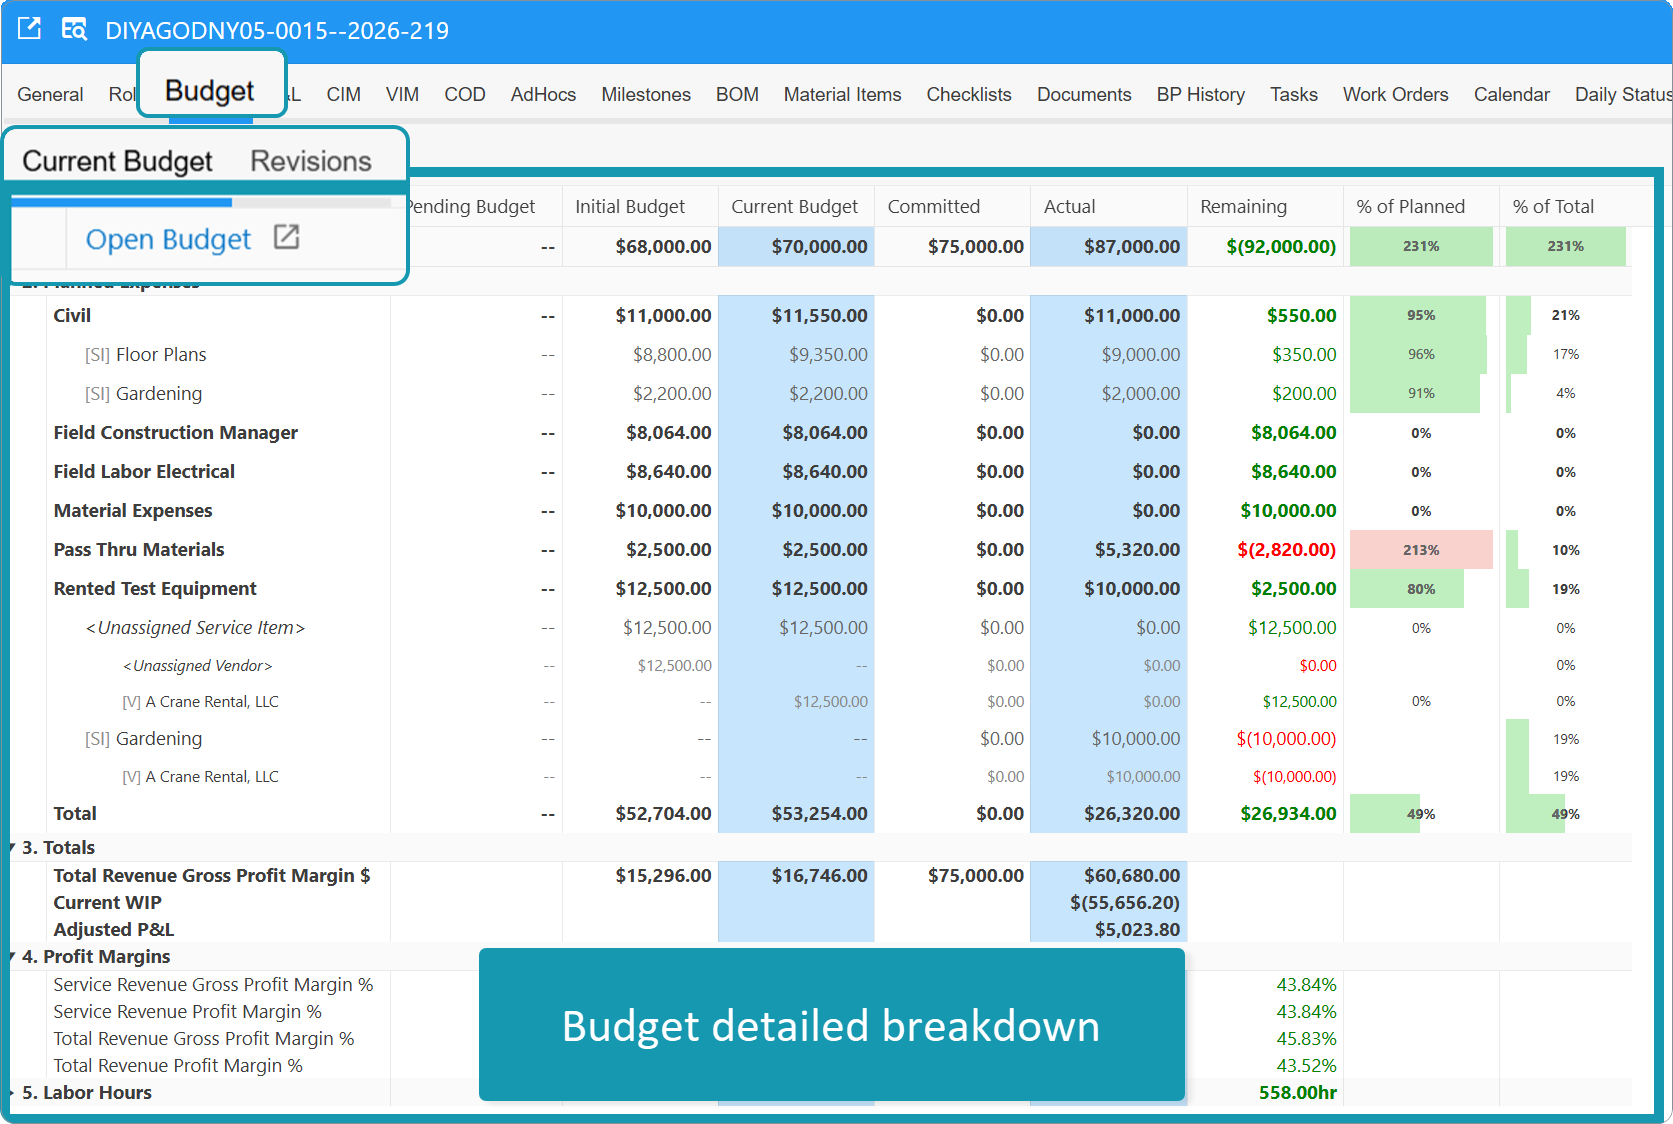Click the EQ search icon in title bar
The width and height of the screenshot is (1673, 1124).
tap(74, 28)
